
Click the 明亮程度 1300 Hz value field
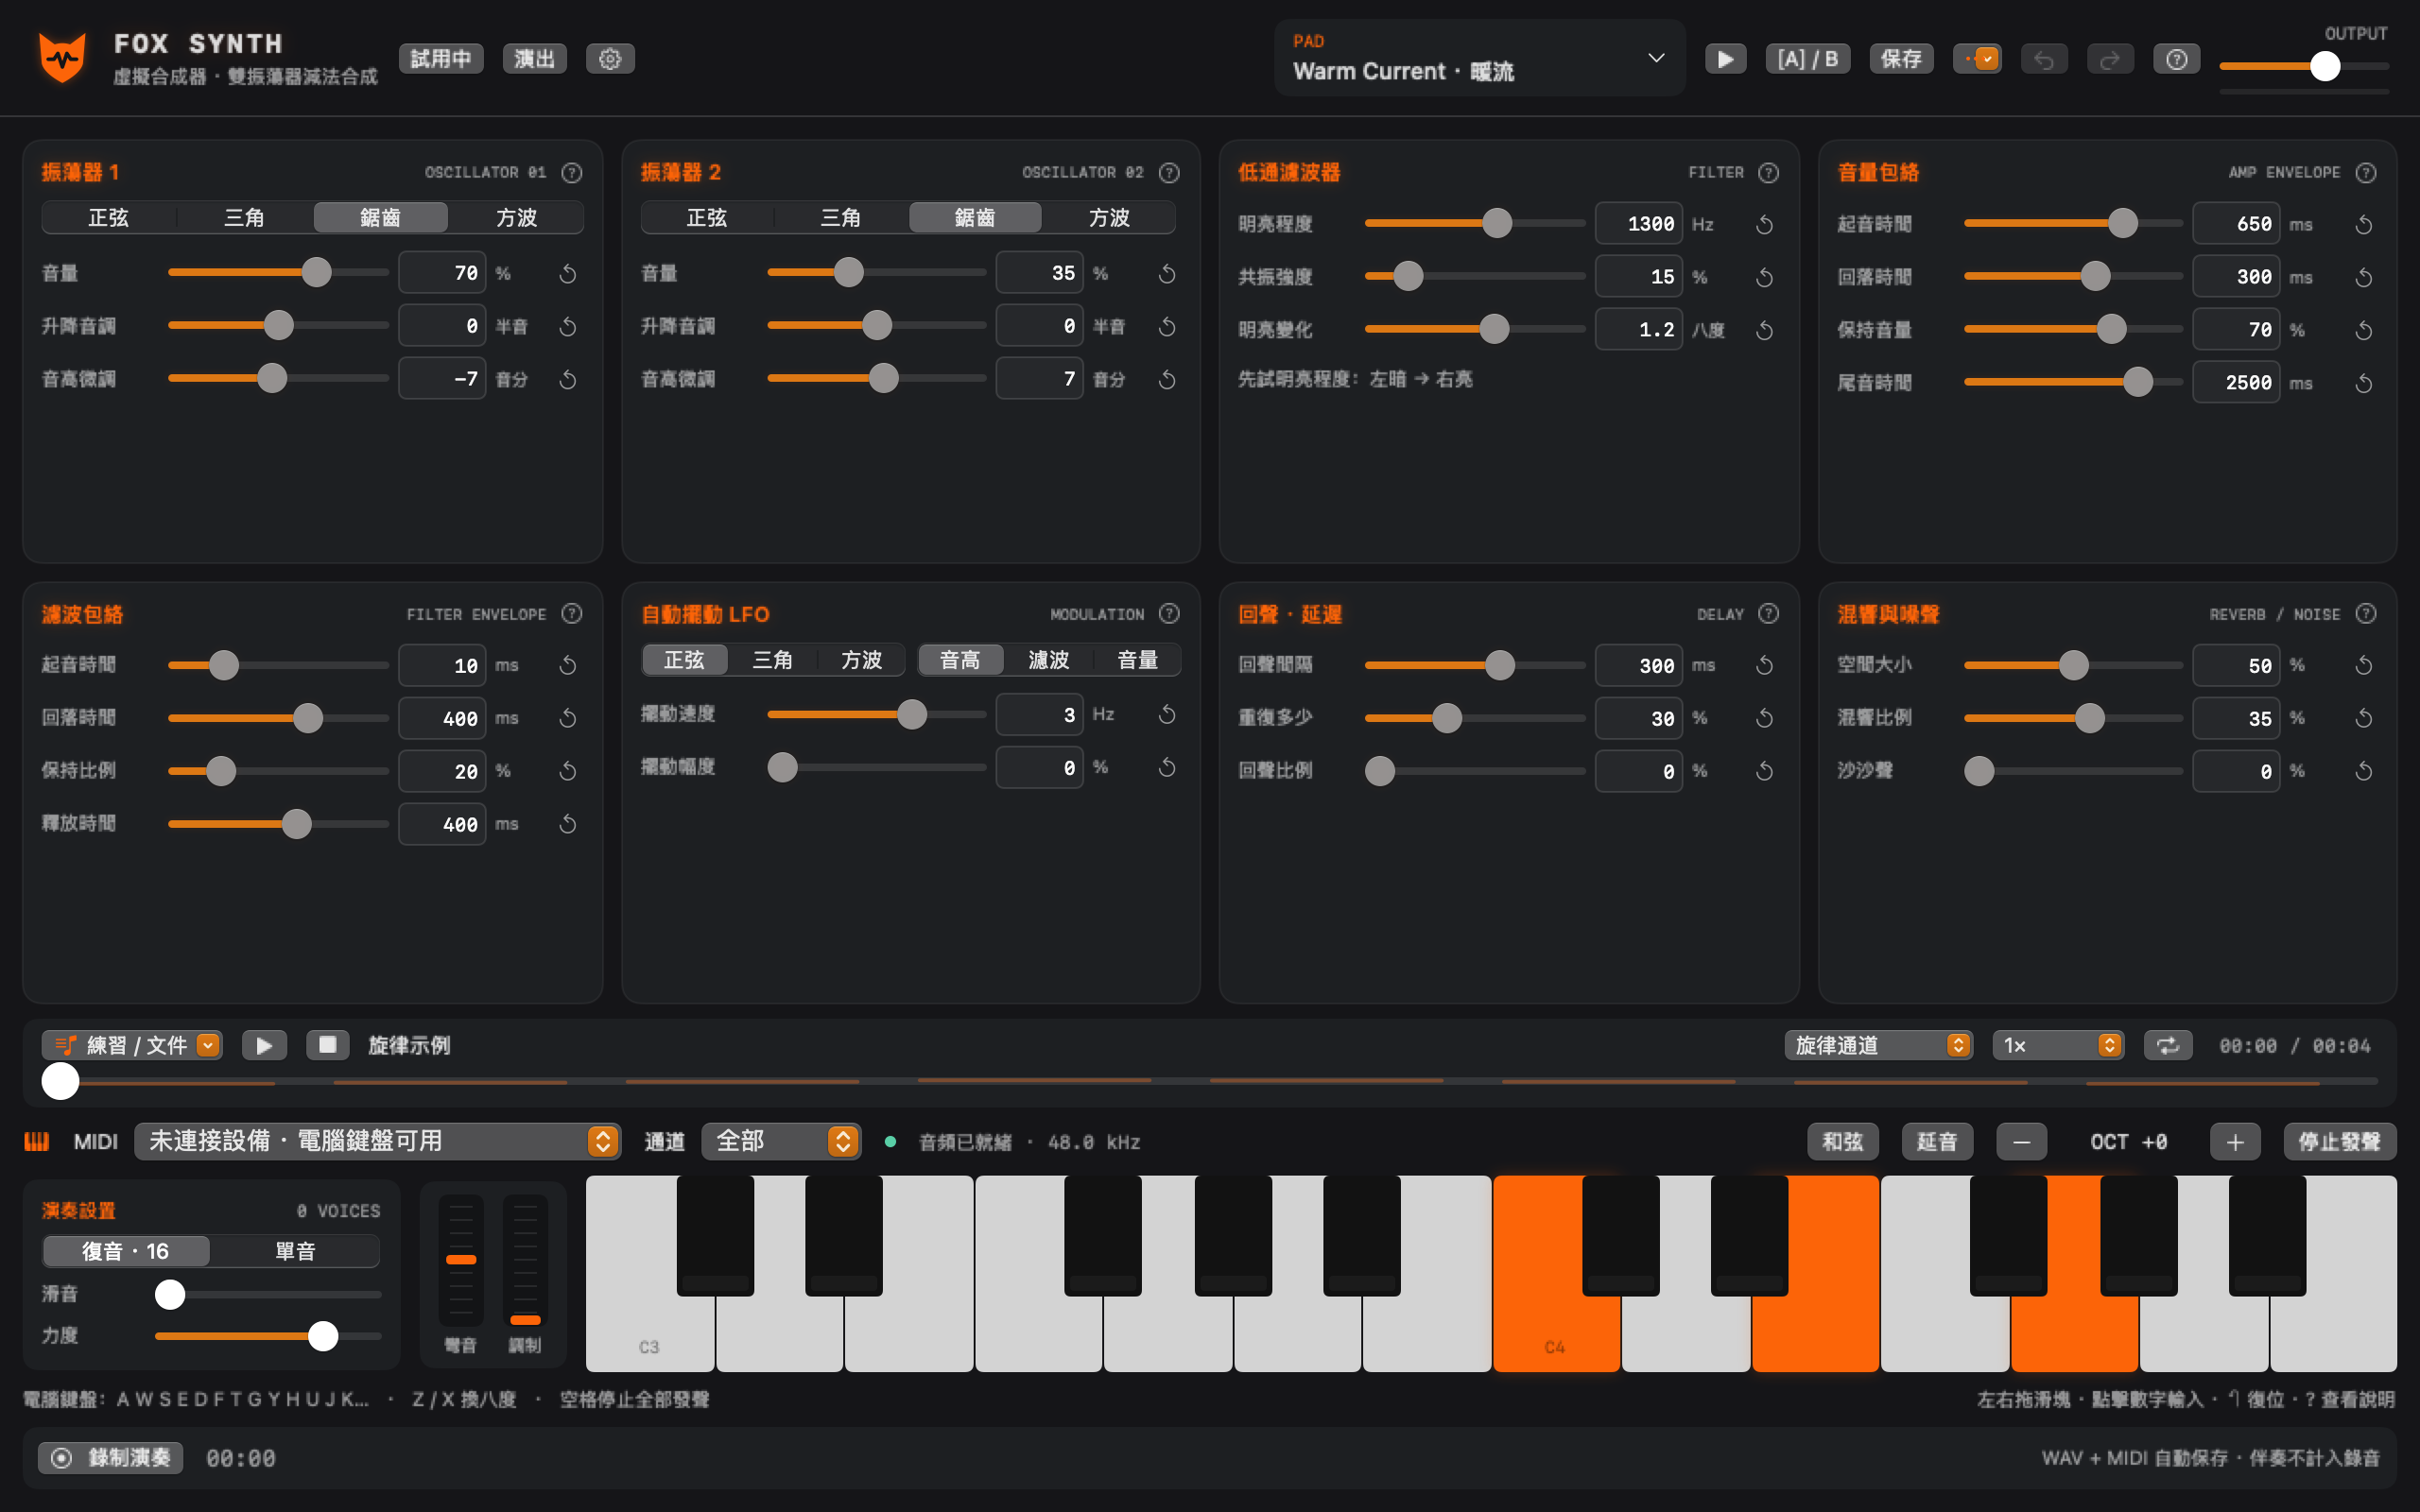pos(1638,224)
